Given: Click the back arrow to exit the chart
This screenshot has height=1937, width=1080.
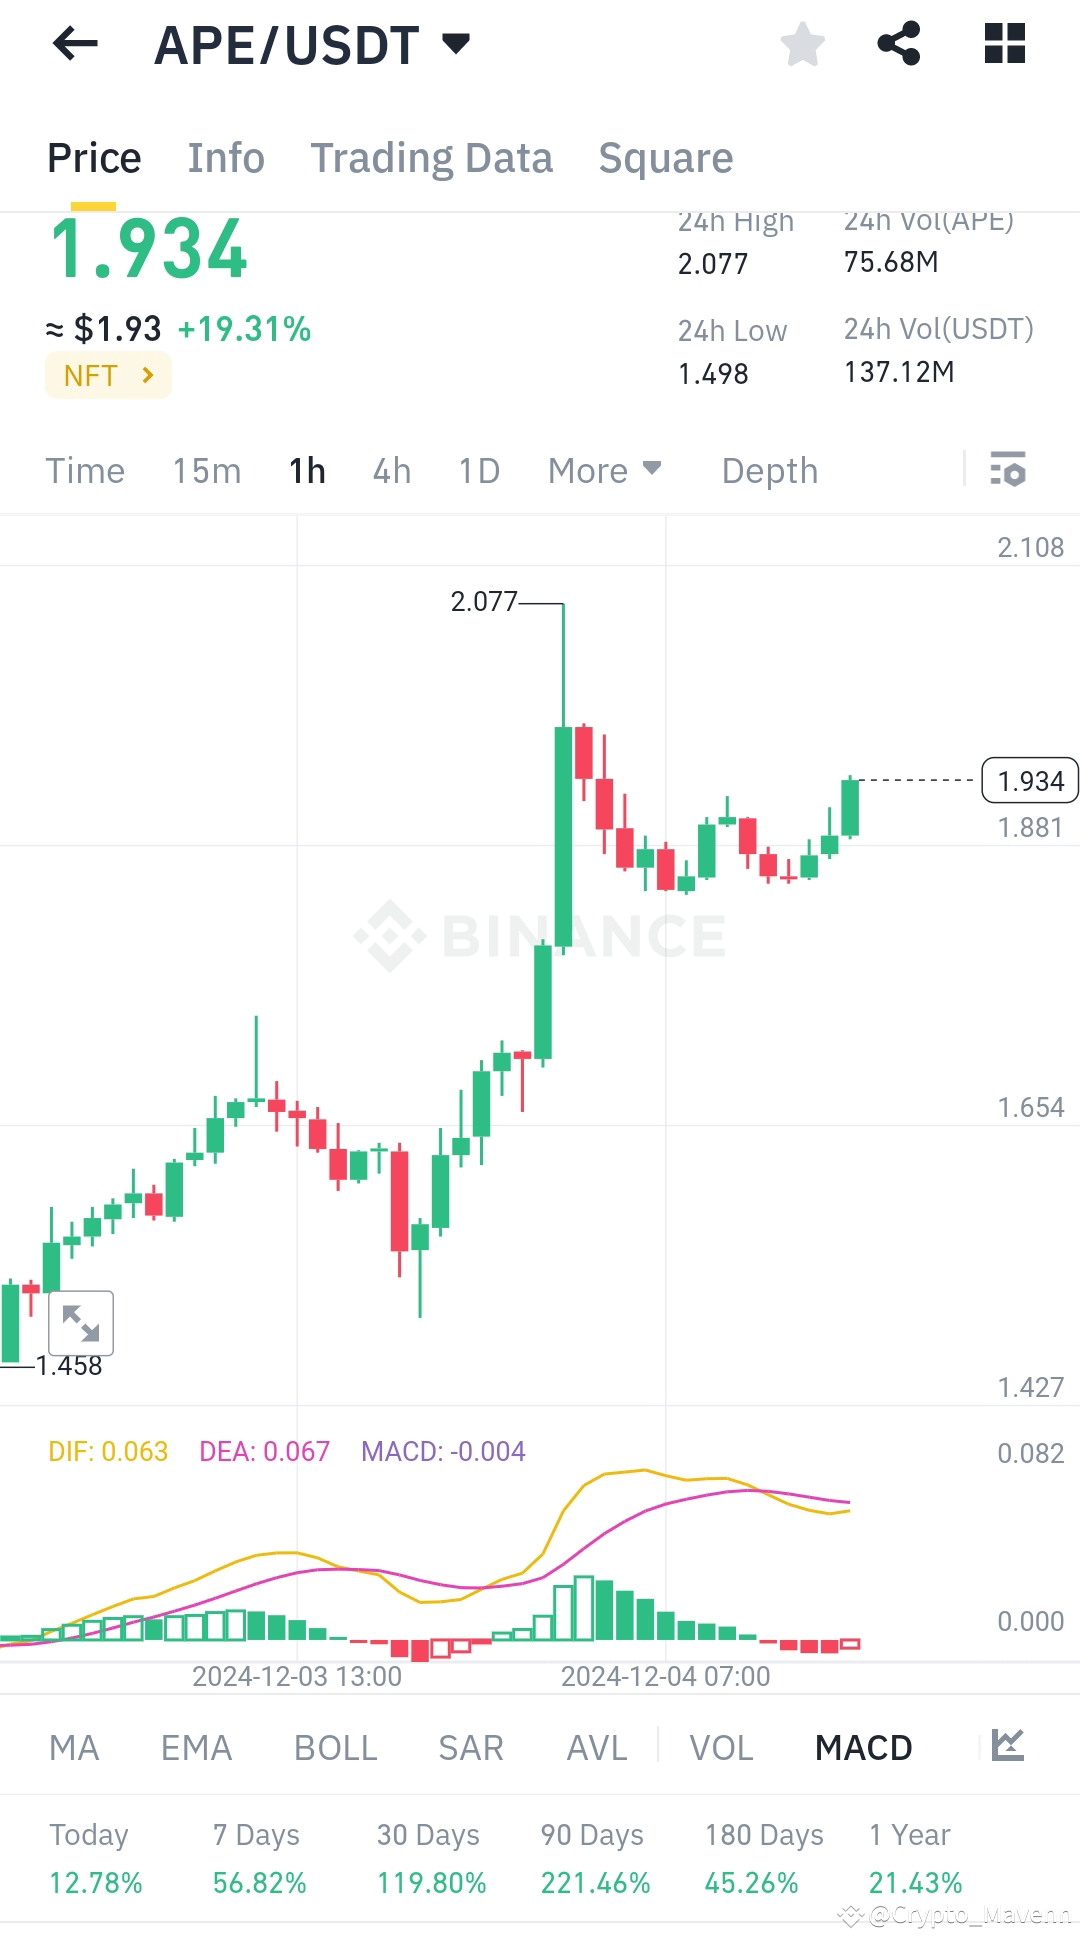Looking at the screenshot, I should pyautogui.click(x=75, y=44).
